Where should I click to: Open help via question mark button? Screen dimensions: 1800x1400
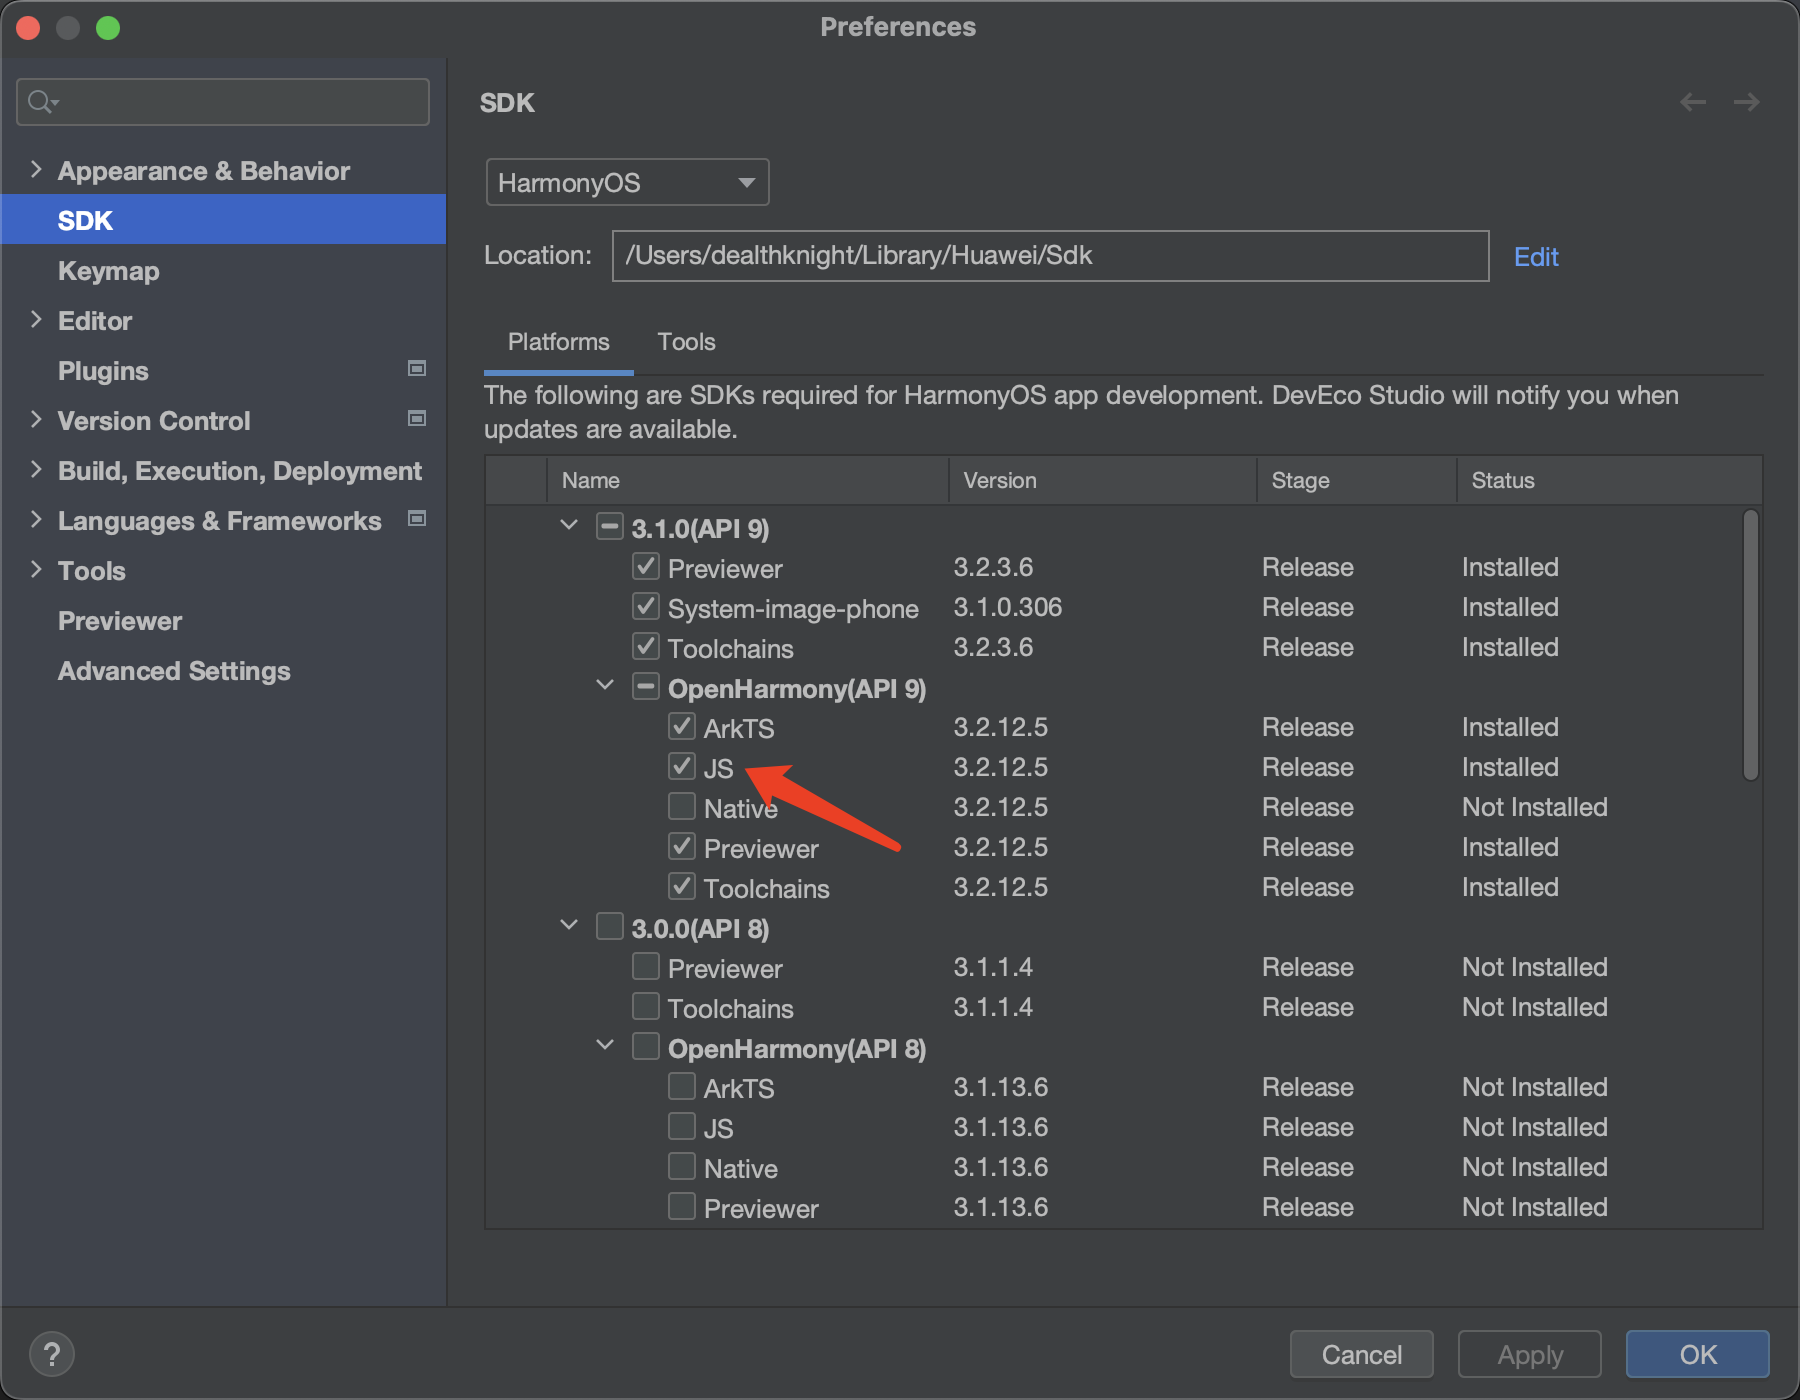tap(52, 1355)
